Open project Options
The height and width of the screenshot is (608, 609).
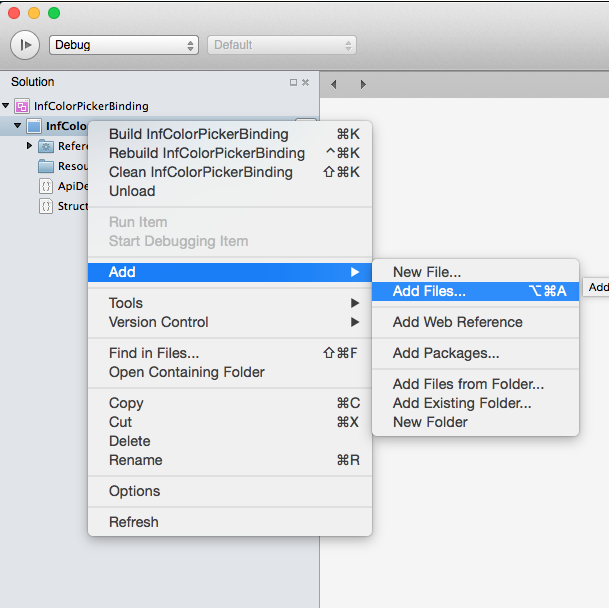pos(230,491)
